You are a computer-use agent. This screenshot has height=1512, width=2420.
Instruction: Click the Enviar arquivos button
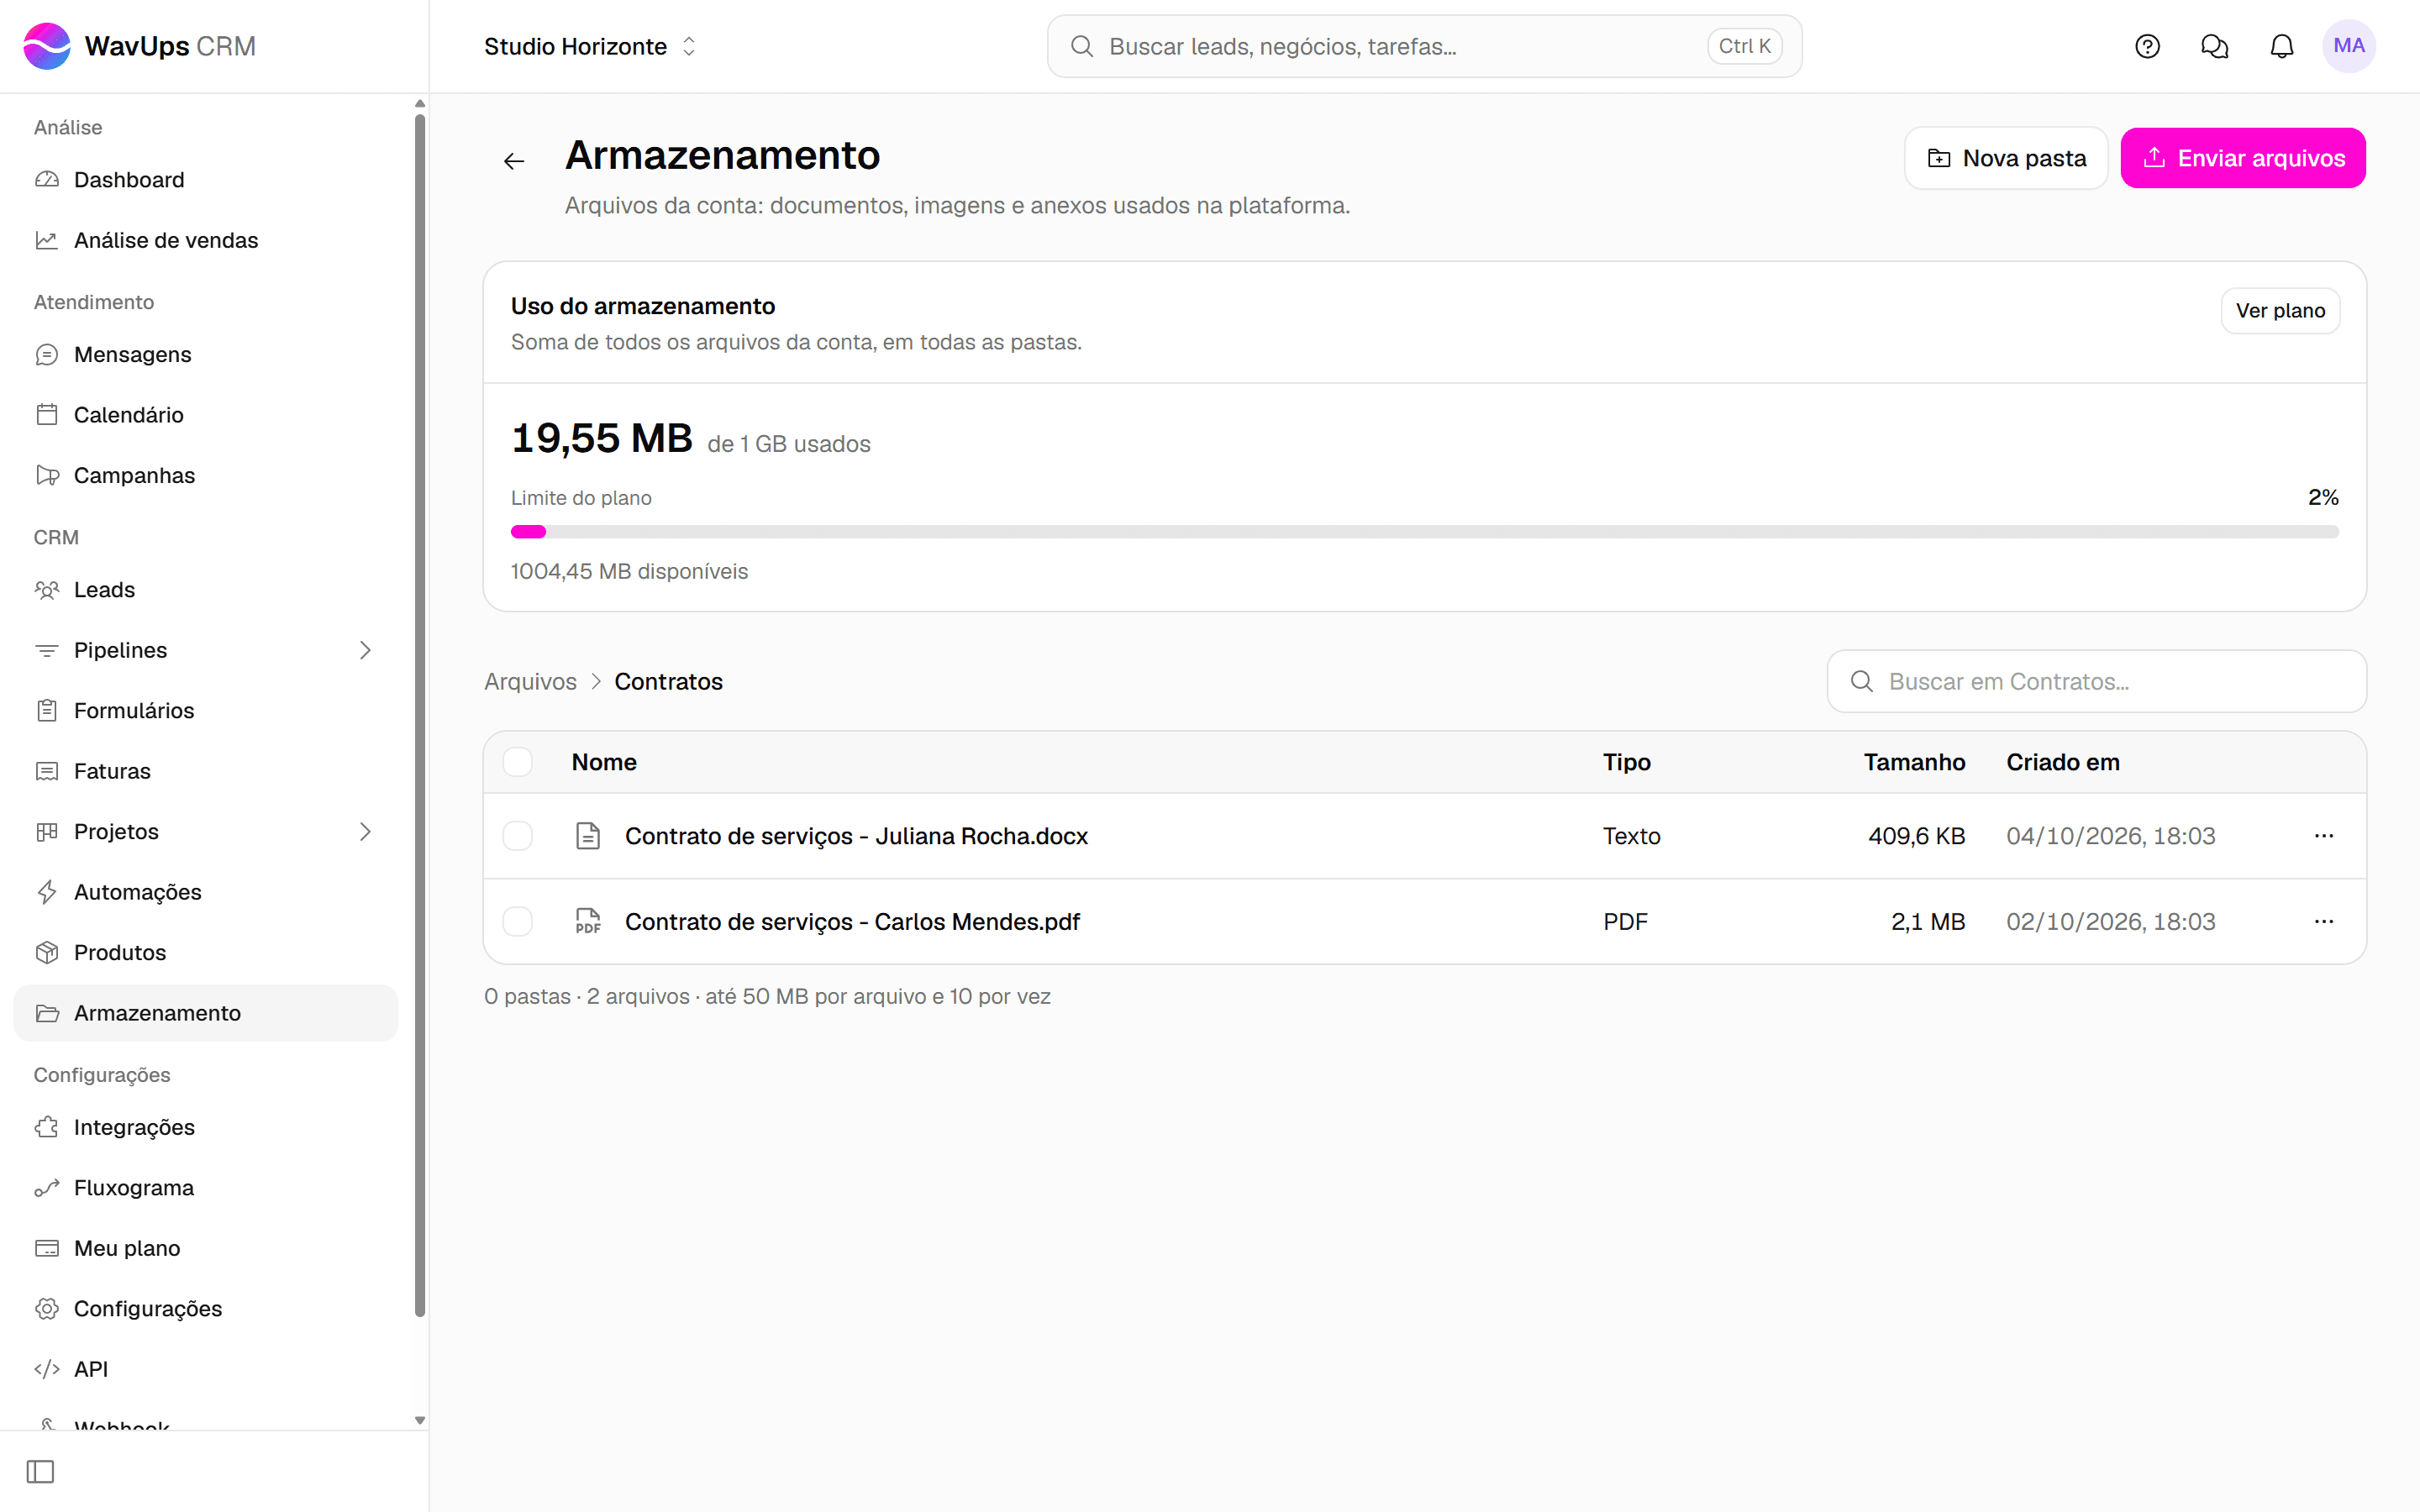[2243, 158]
